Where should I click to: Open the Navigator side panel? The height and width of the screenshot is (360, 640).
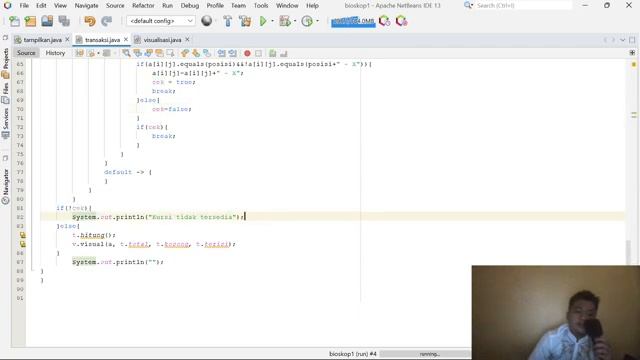[5, 187]
